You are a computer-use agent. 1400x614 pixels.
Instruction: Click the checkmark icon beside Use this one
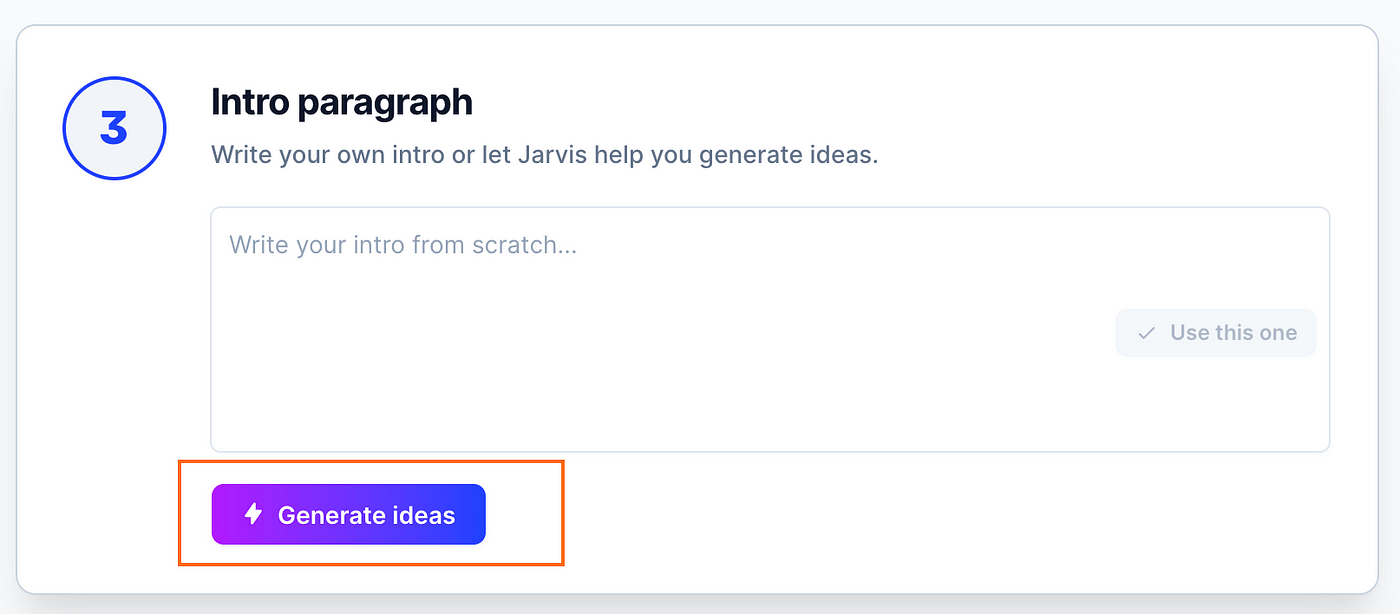[1147, 333]
